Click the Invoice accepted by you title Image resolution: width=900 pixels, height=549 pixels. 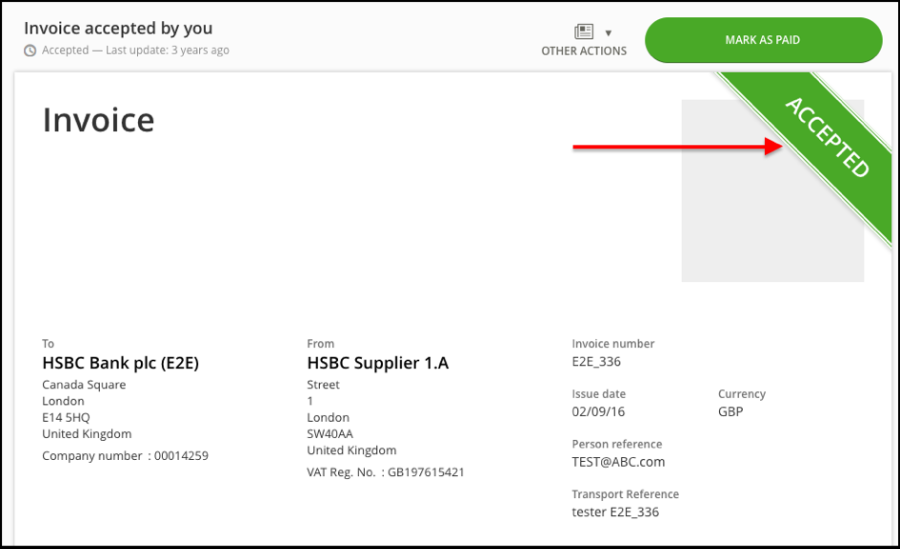point(118,28)
